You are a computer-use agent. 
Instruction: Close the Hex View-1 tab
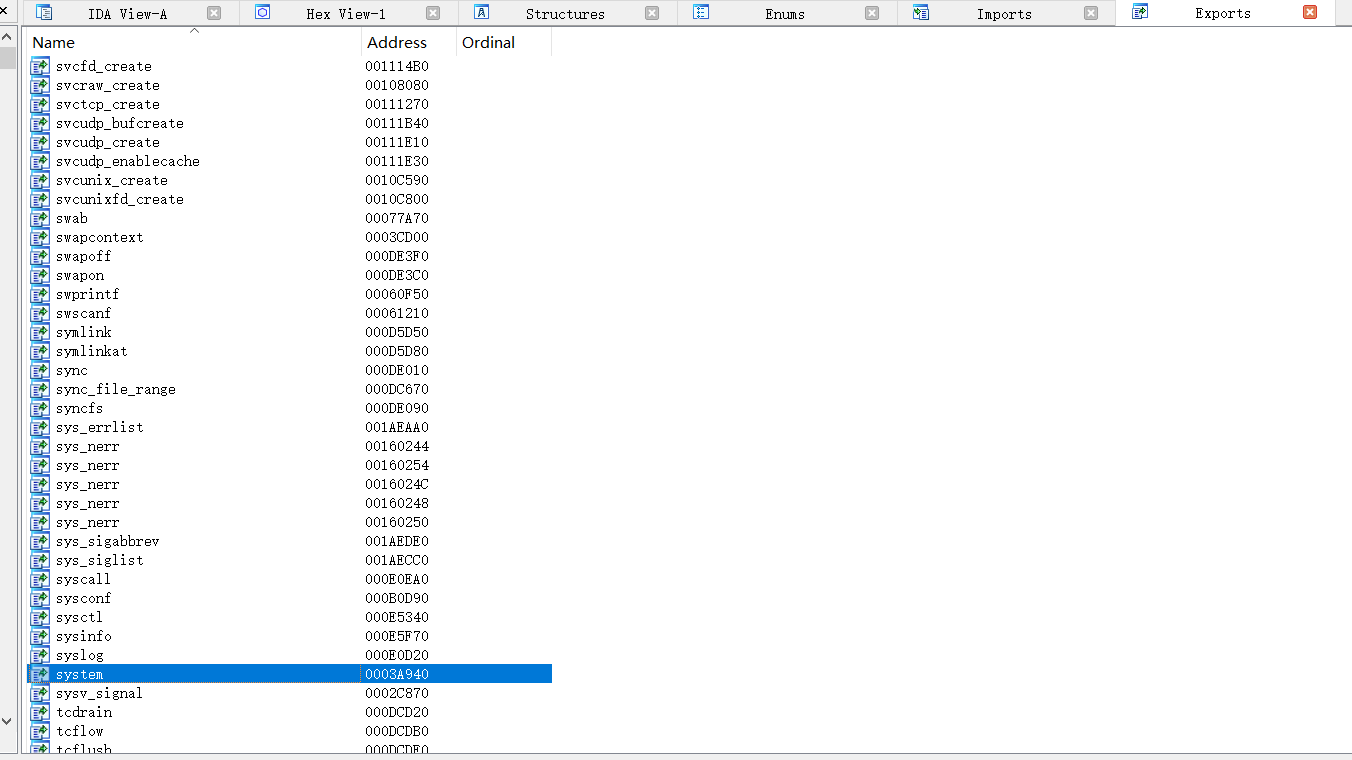coord(433,13)
